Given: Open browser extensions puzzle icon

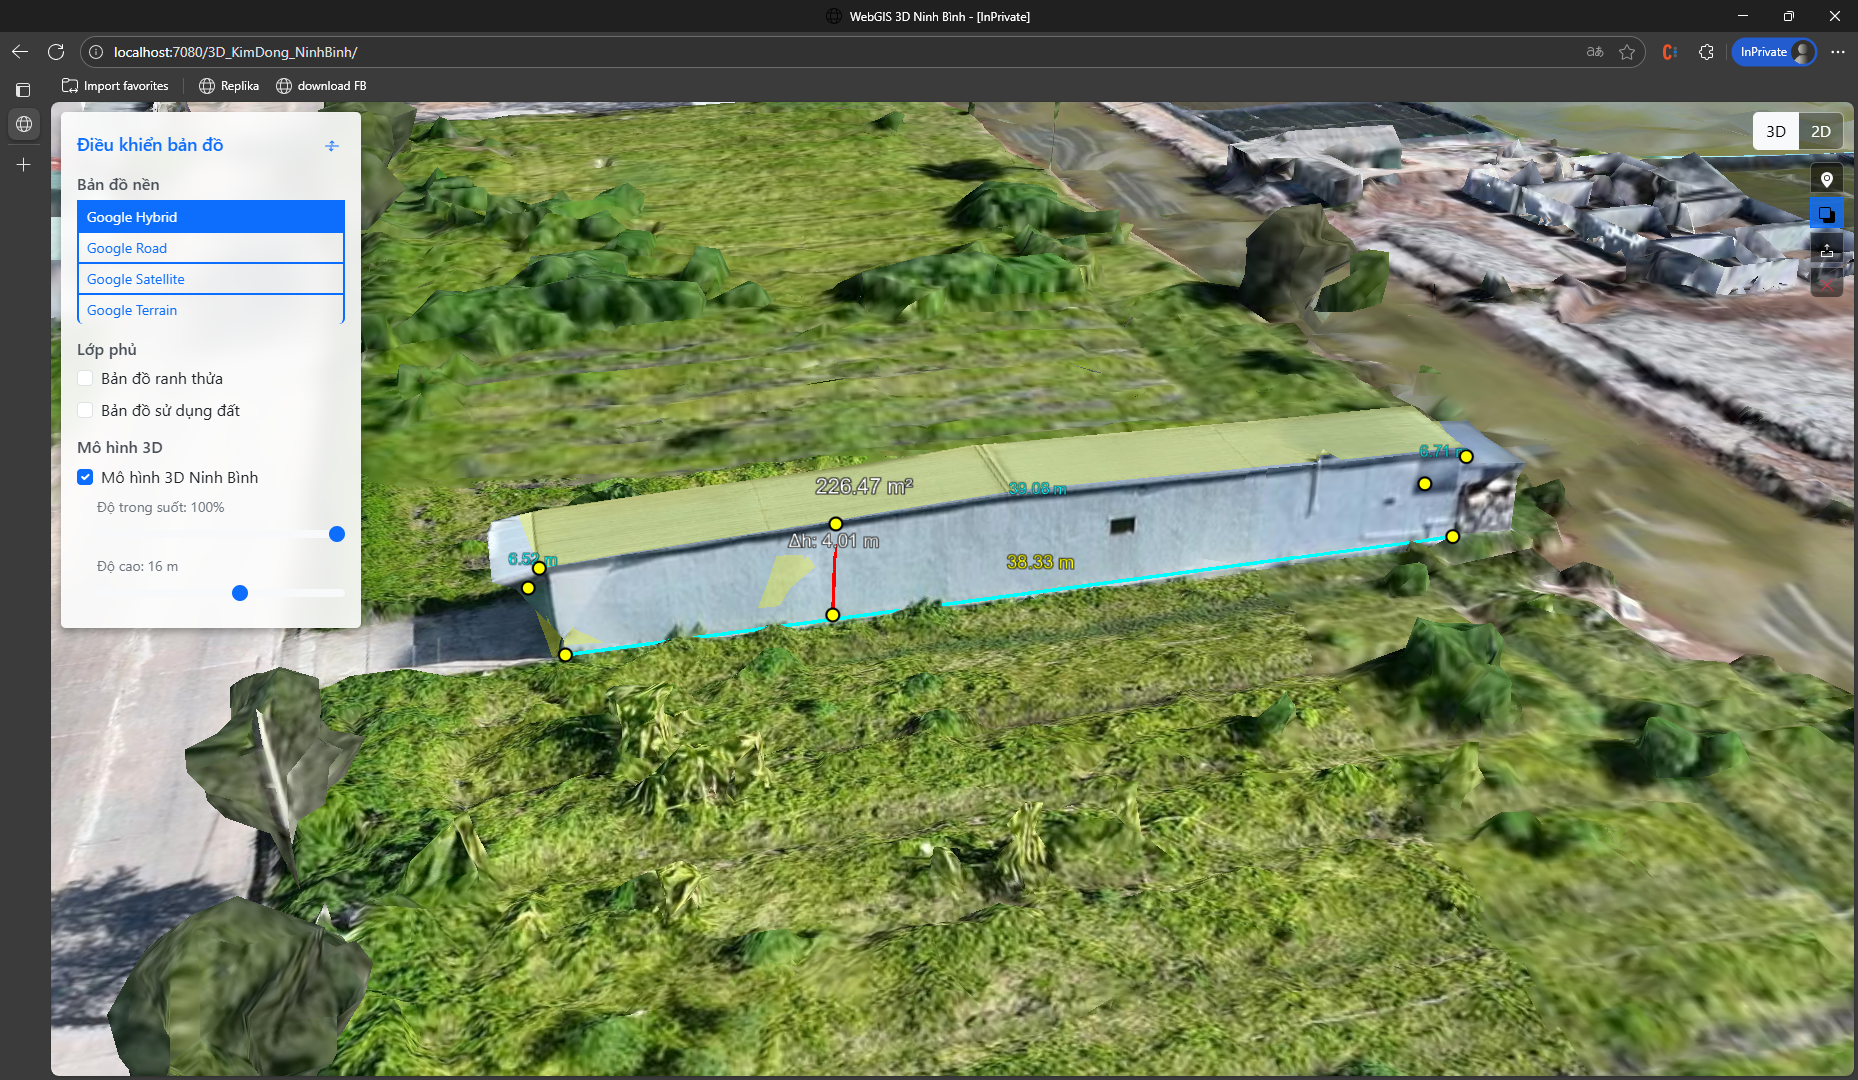Looking at the screenshot, I should coord(1706,52).
